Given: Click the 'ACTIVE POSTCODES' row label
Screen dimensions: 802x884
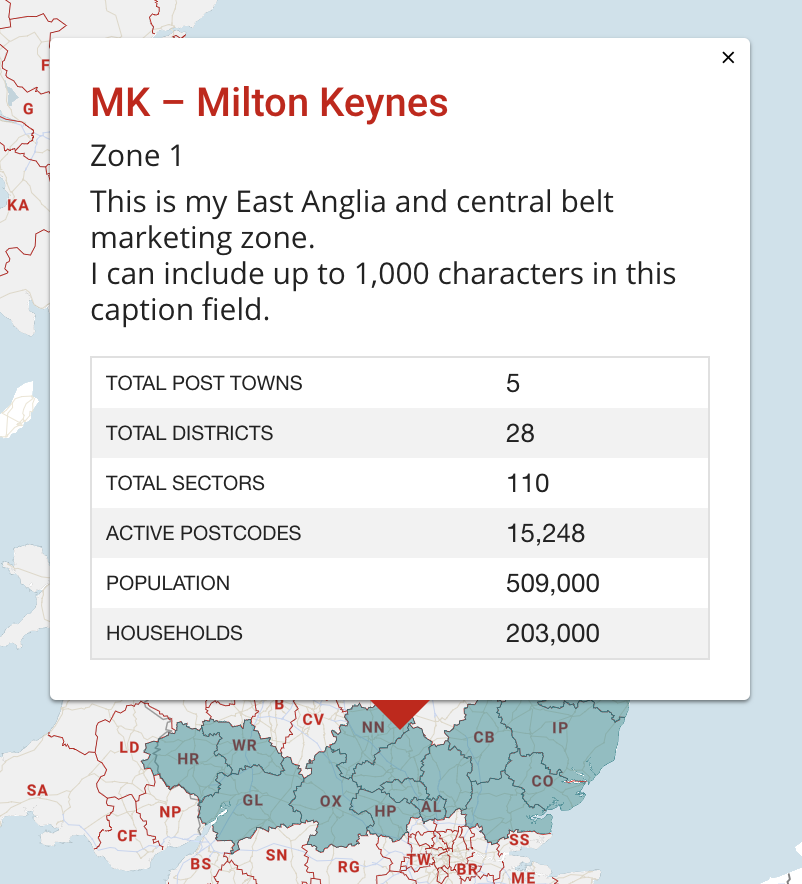Looking at the screenshot, I should coord(203,533).
